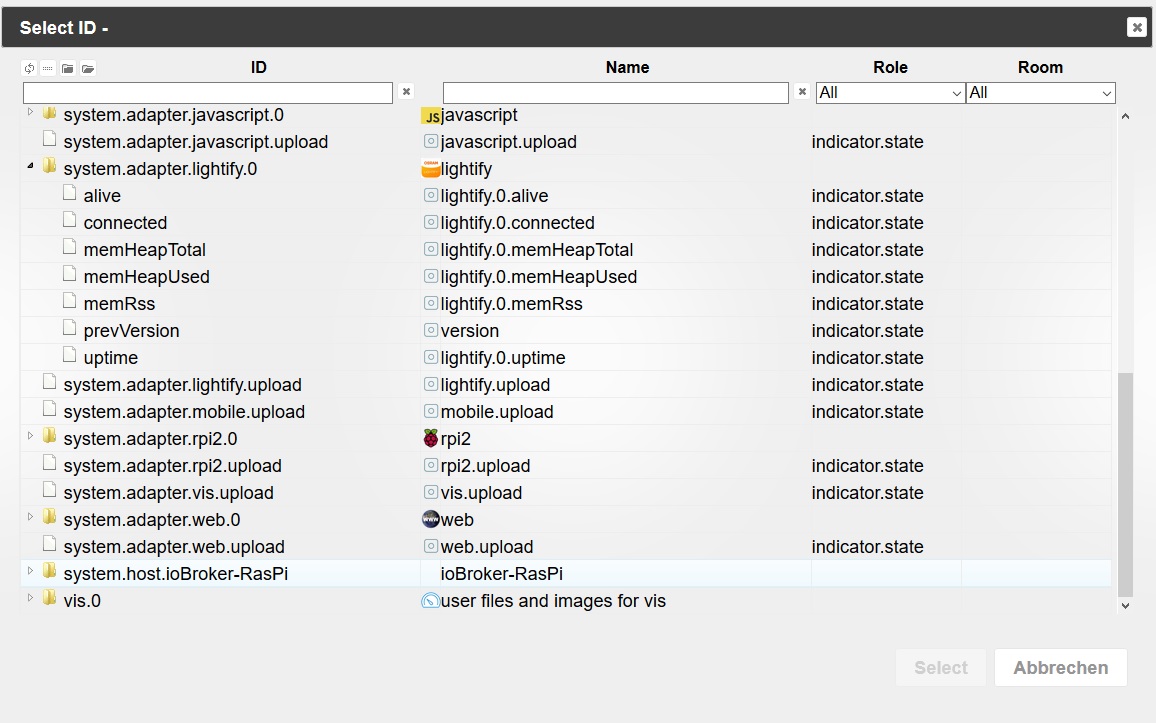Screen dimensions: 1156x723
Task: Open the Role filter dropdown
Action: (x=890, y=93)
